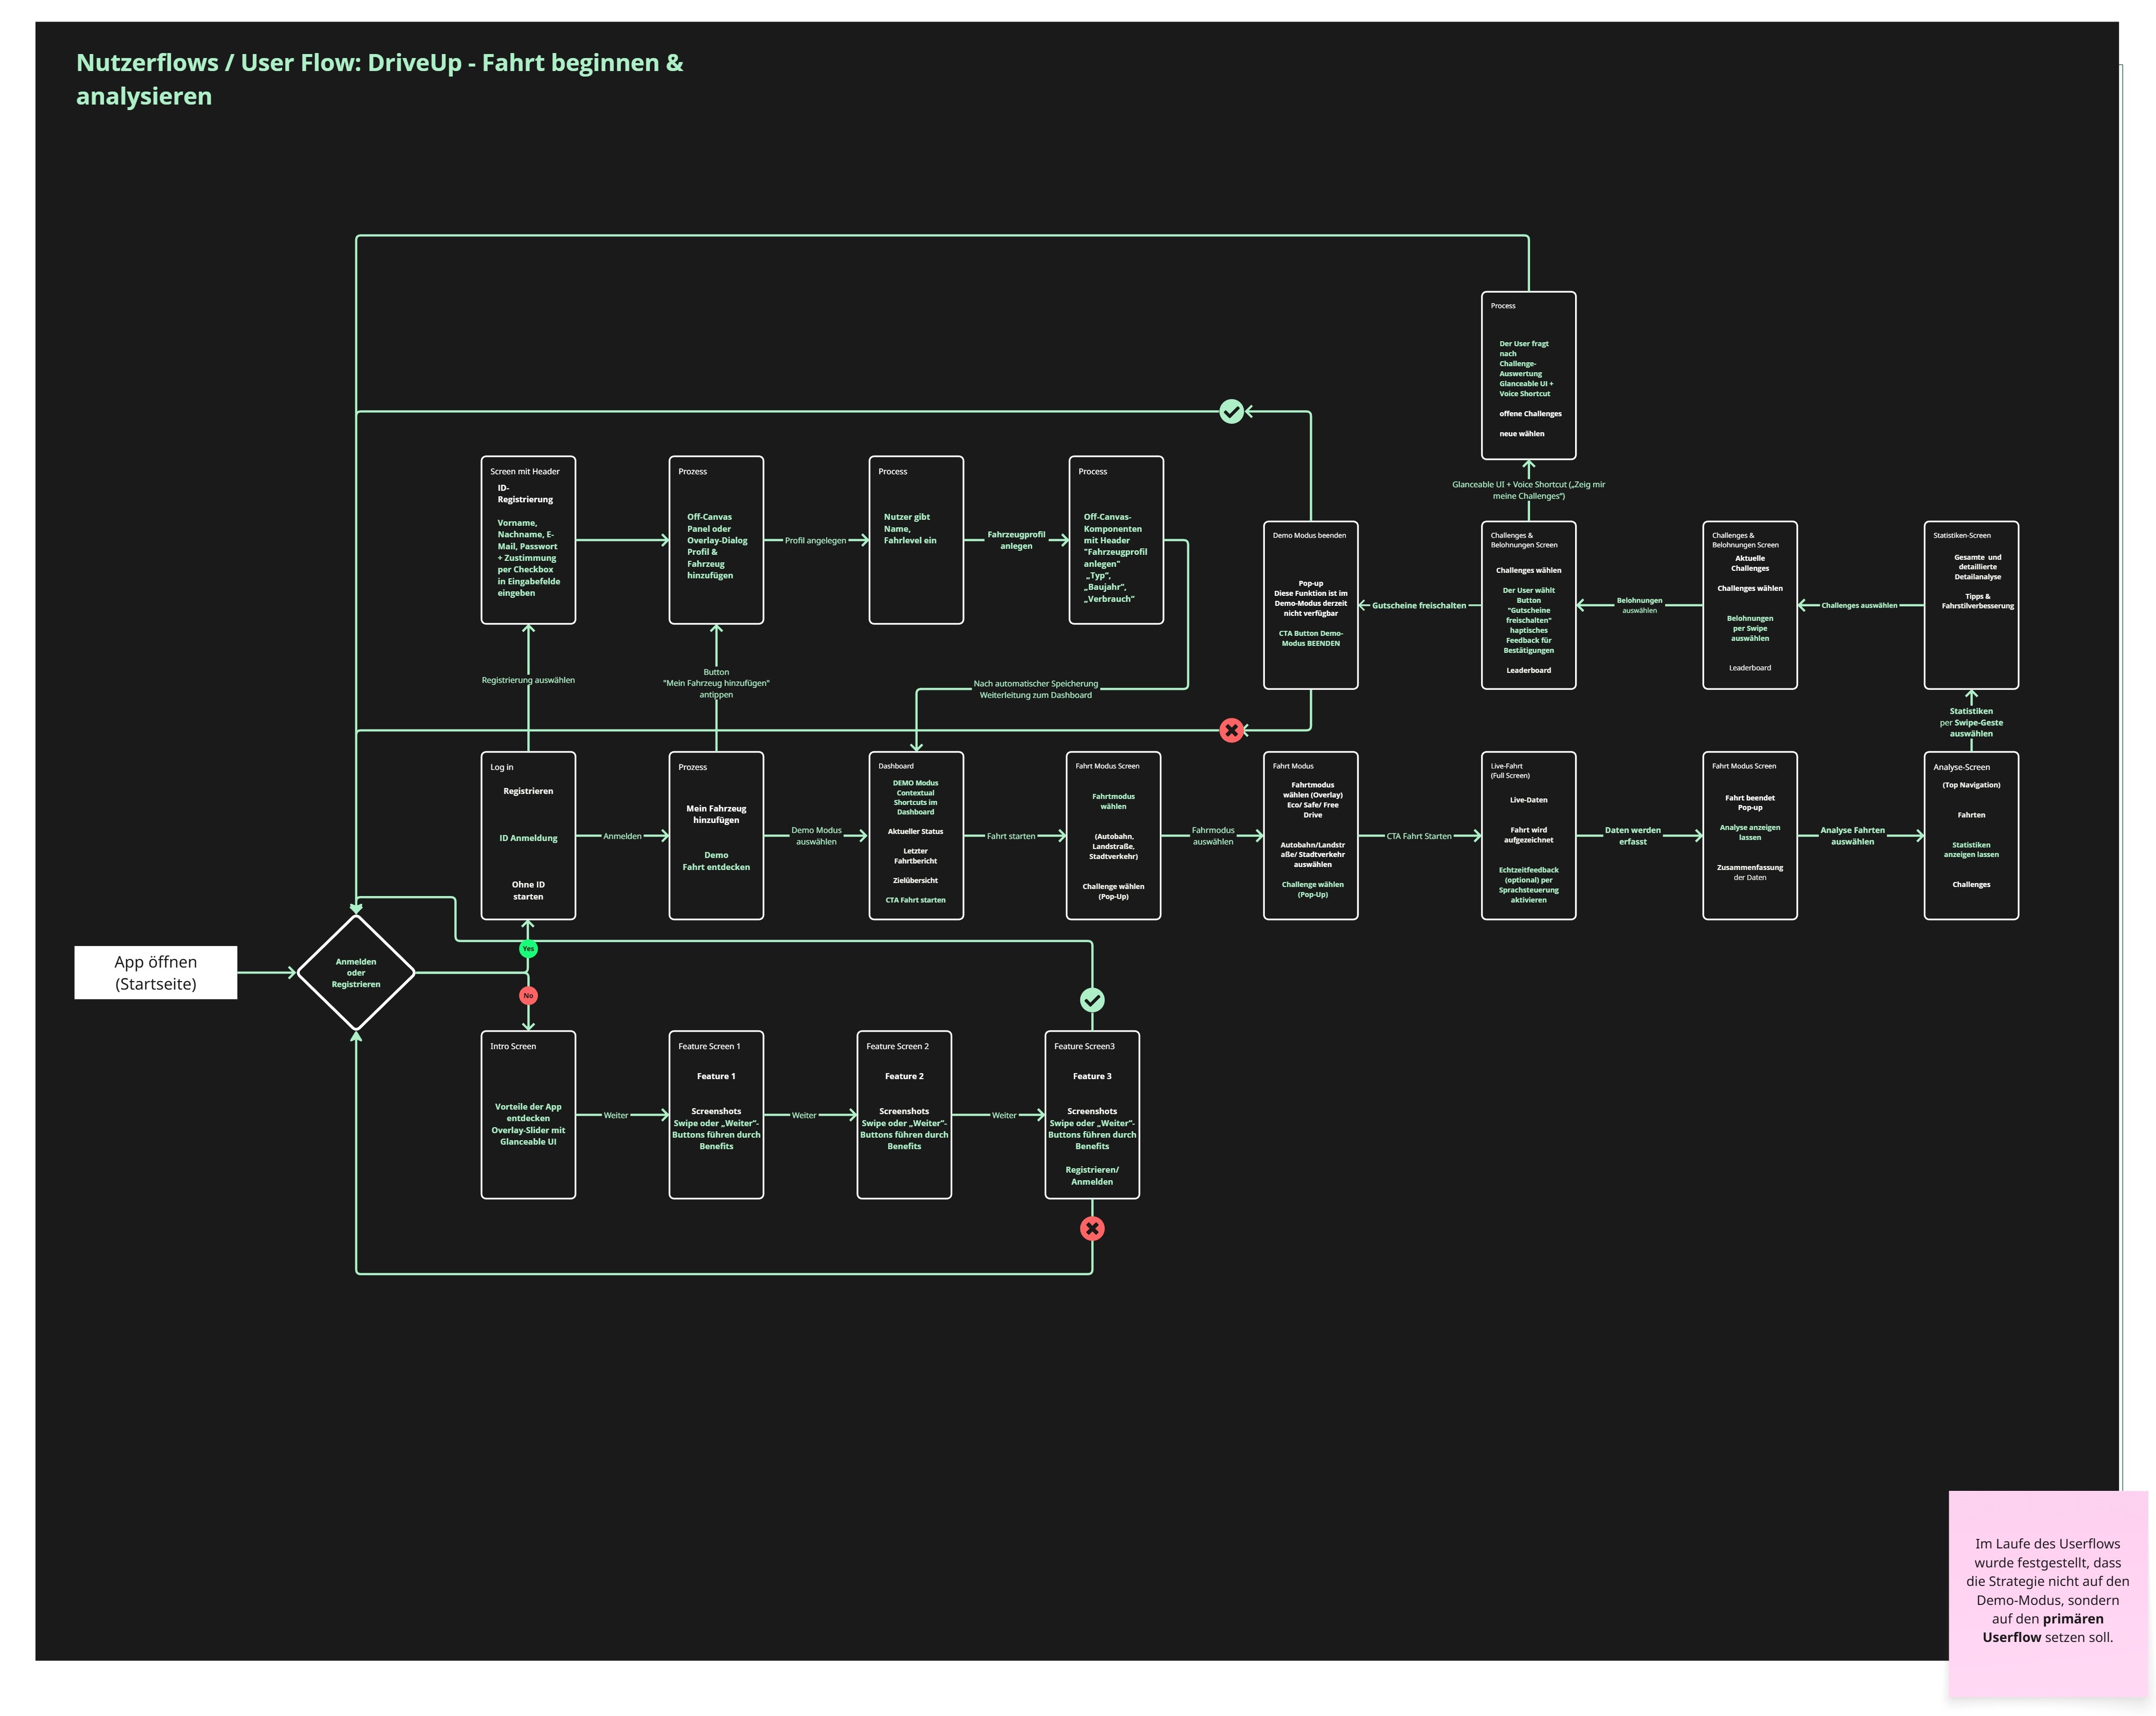
Task: Select the green 'Yes' marker dot
Action: (x=528, y=949)
